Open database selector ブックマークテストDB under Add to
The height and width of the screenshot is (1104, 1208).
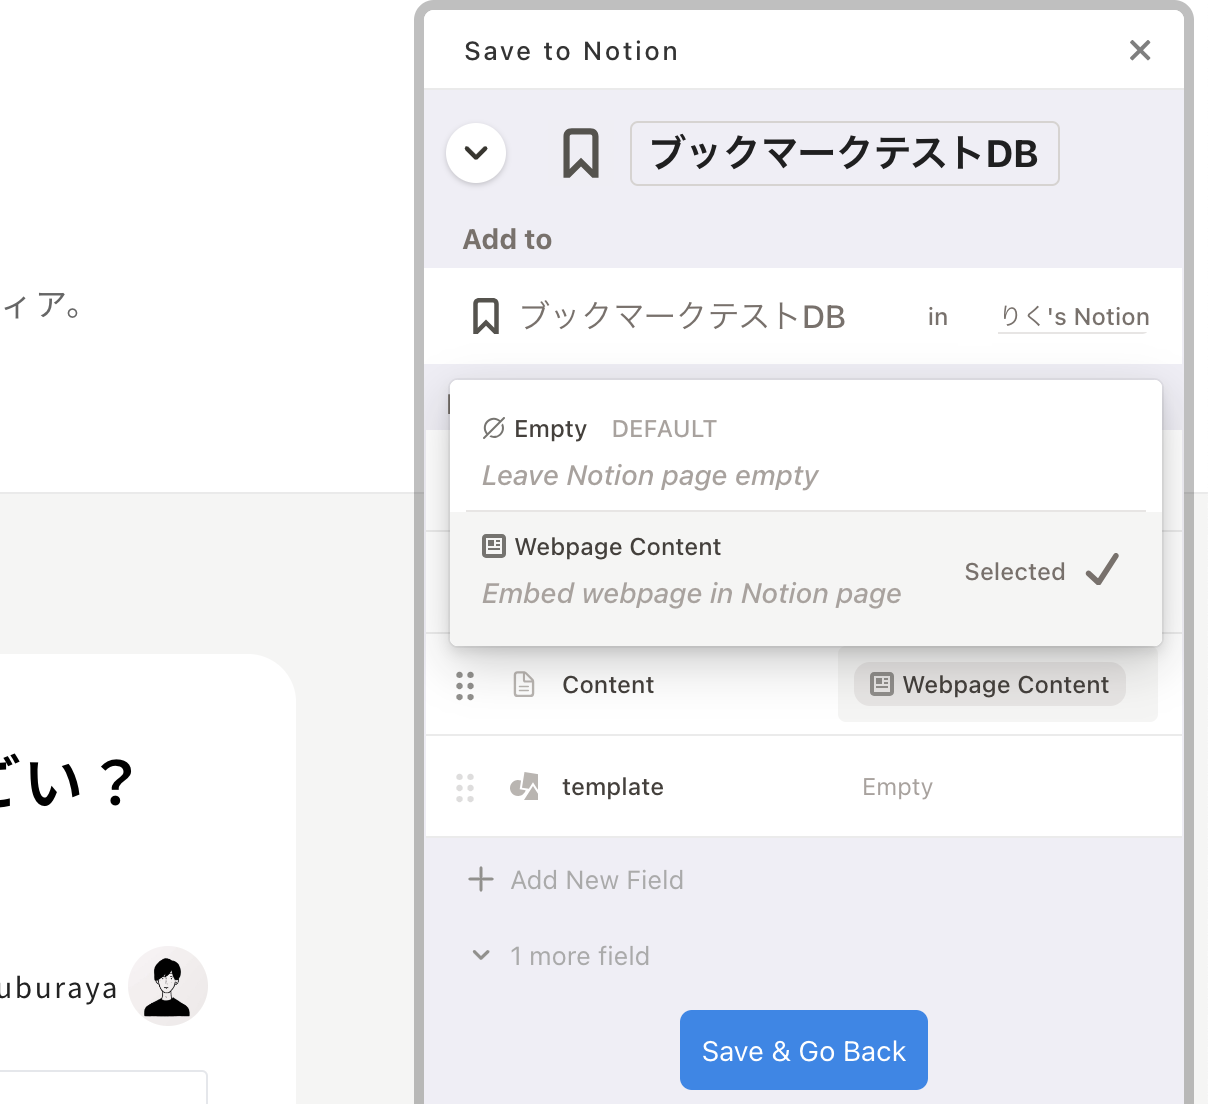(x=682, y=316)
